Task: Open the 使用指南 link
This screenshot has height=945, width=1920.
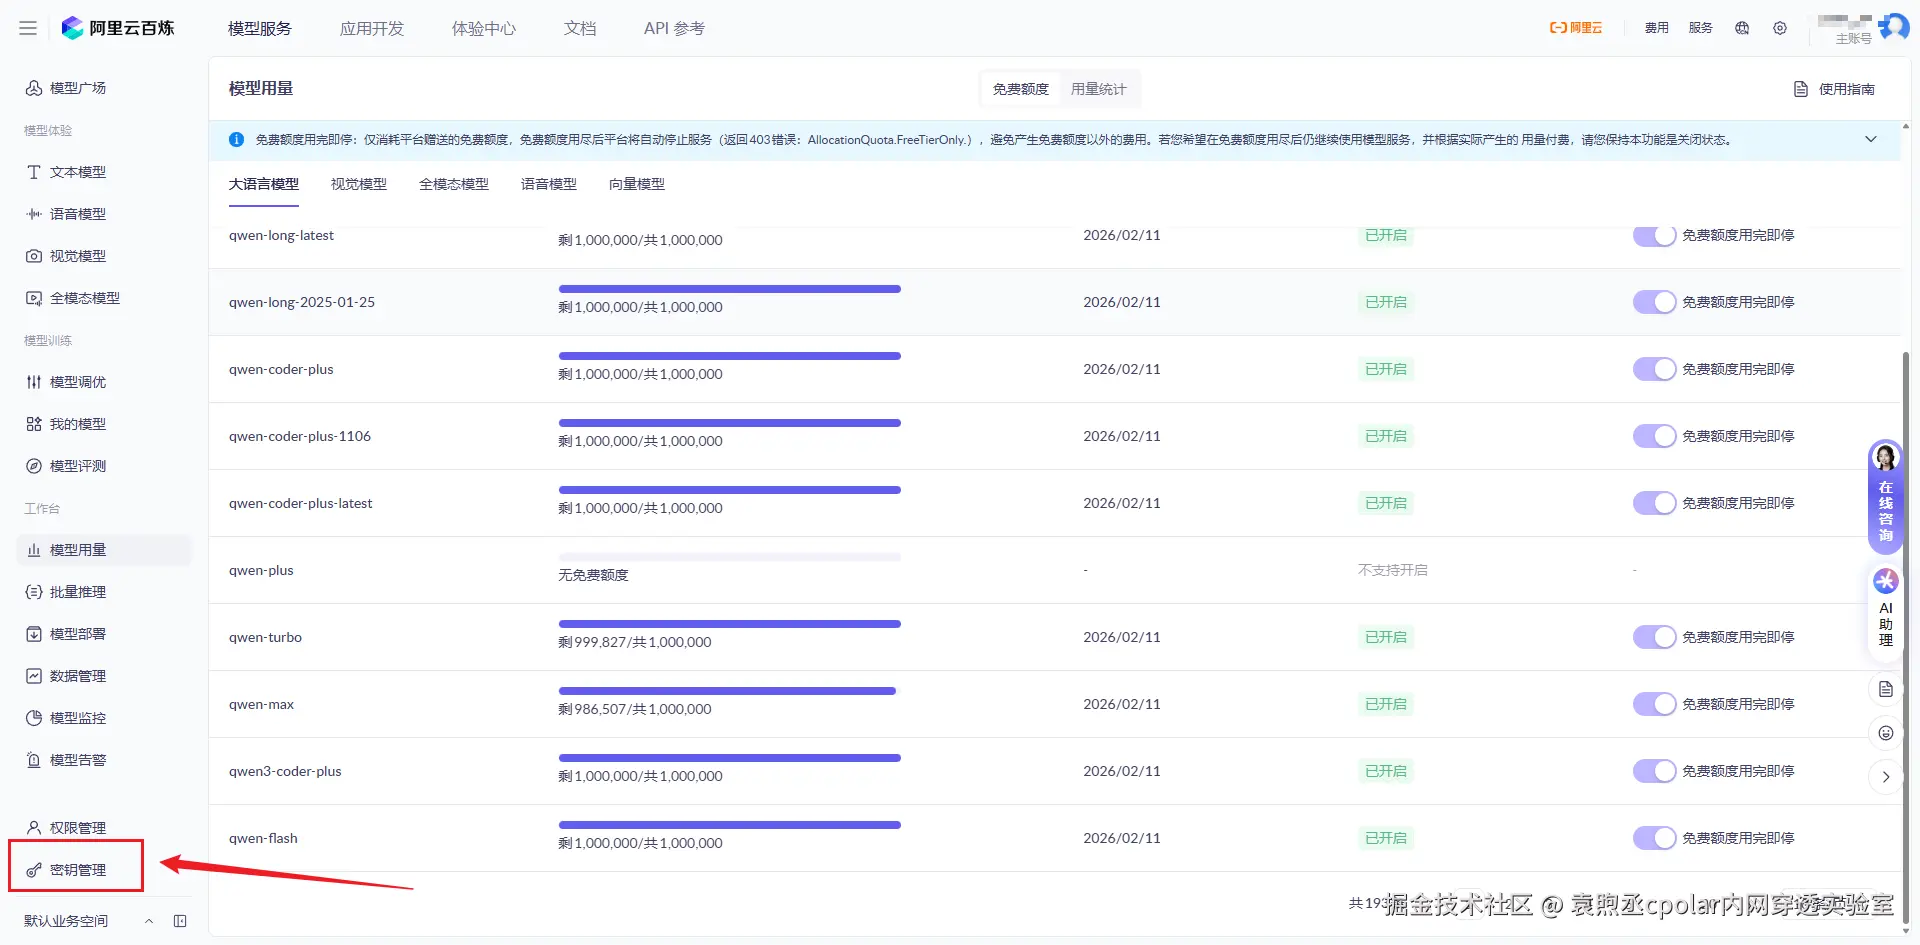Action: click(1835, 89)
